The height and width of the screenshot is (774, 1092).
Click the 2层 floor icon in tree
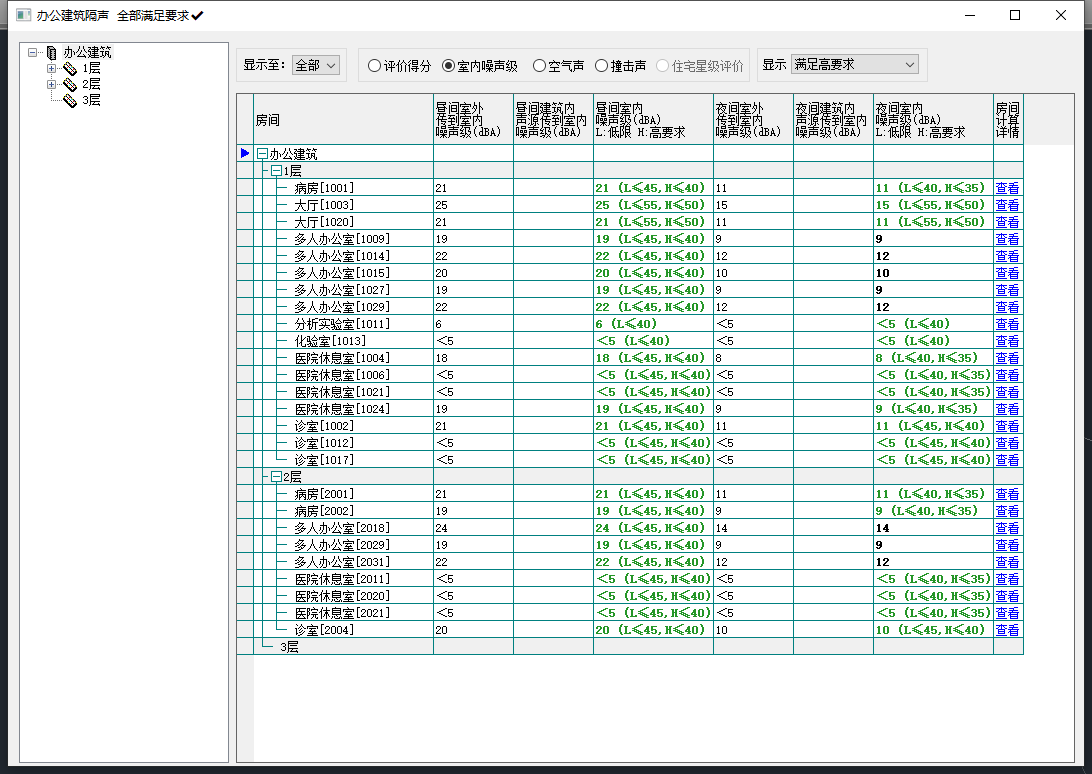pos(70,84)
